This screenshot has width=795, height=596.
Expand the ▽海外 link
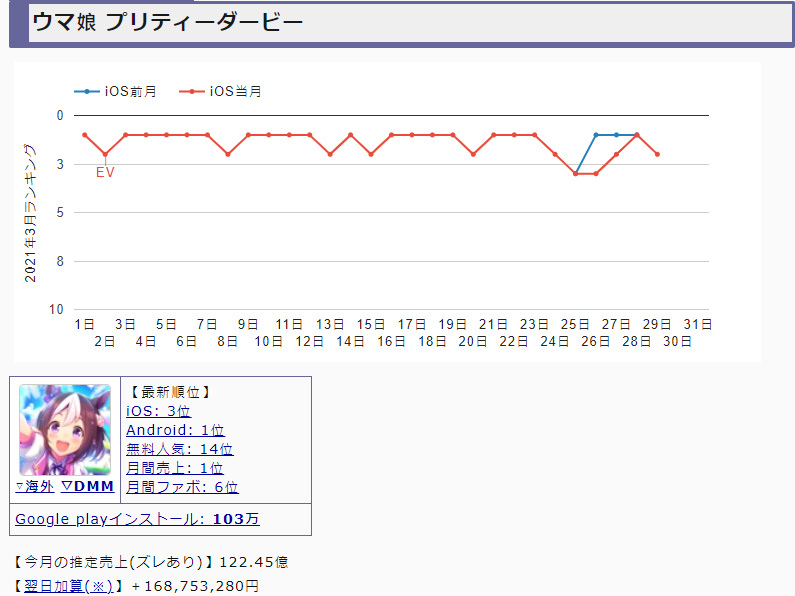click(x=34, y=486)
